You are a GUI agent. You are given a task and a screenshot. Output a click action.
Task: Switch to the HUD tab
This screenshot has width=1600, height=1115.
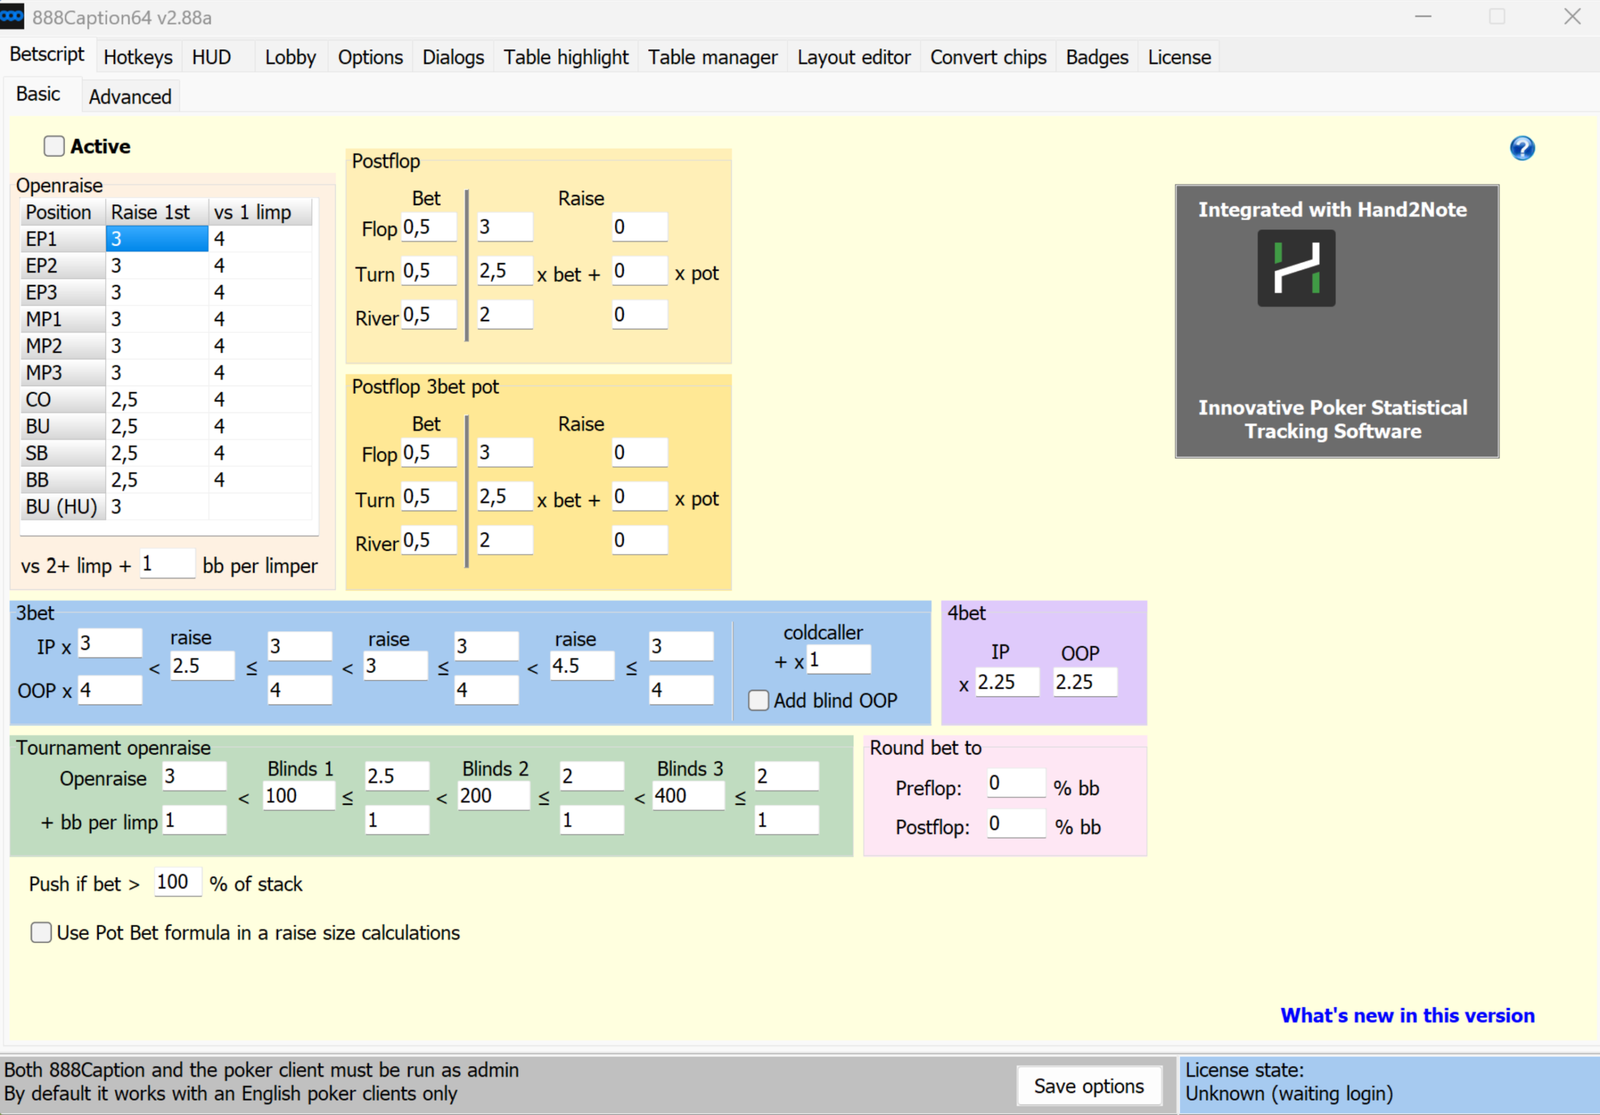(x=211, y=57)
